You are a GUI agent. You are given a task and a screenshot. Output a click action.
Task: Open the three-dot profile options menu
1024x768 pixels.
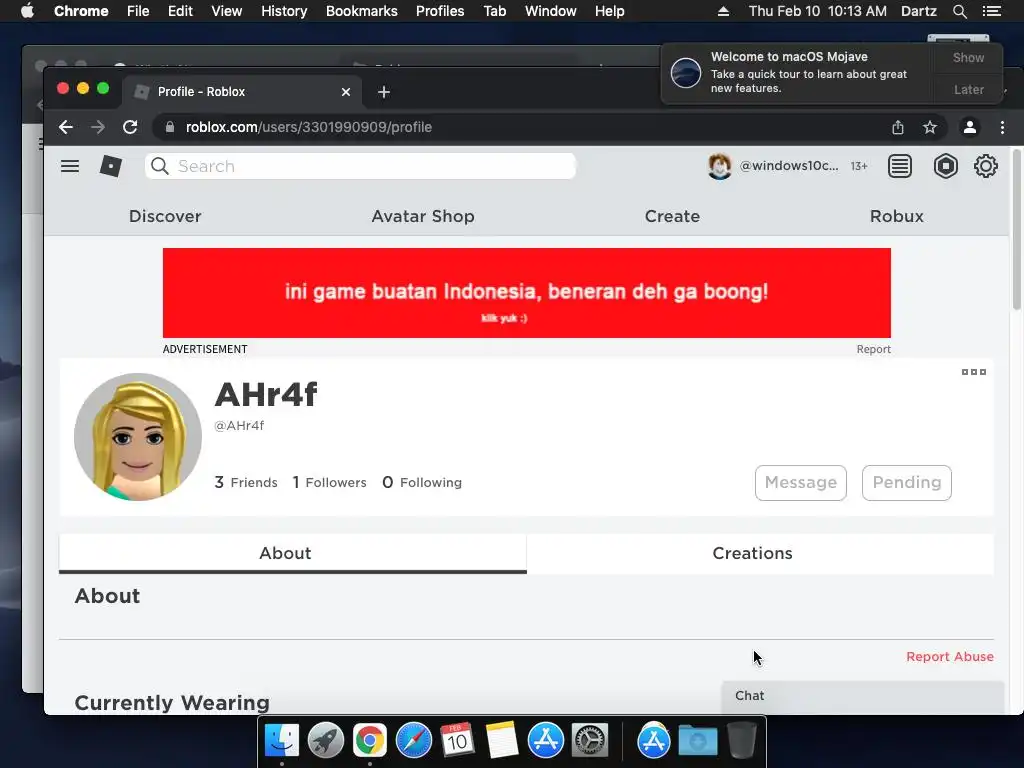[x=974, y=372]
